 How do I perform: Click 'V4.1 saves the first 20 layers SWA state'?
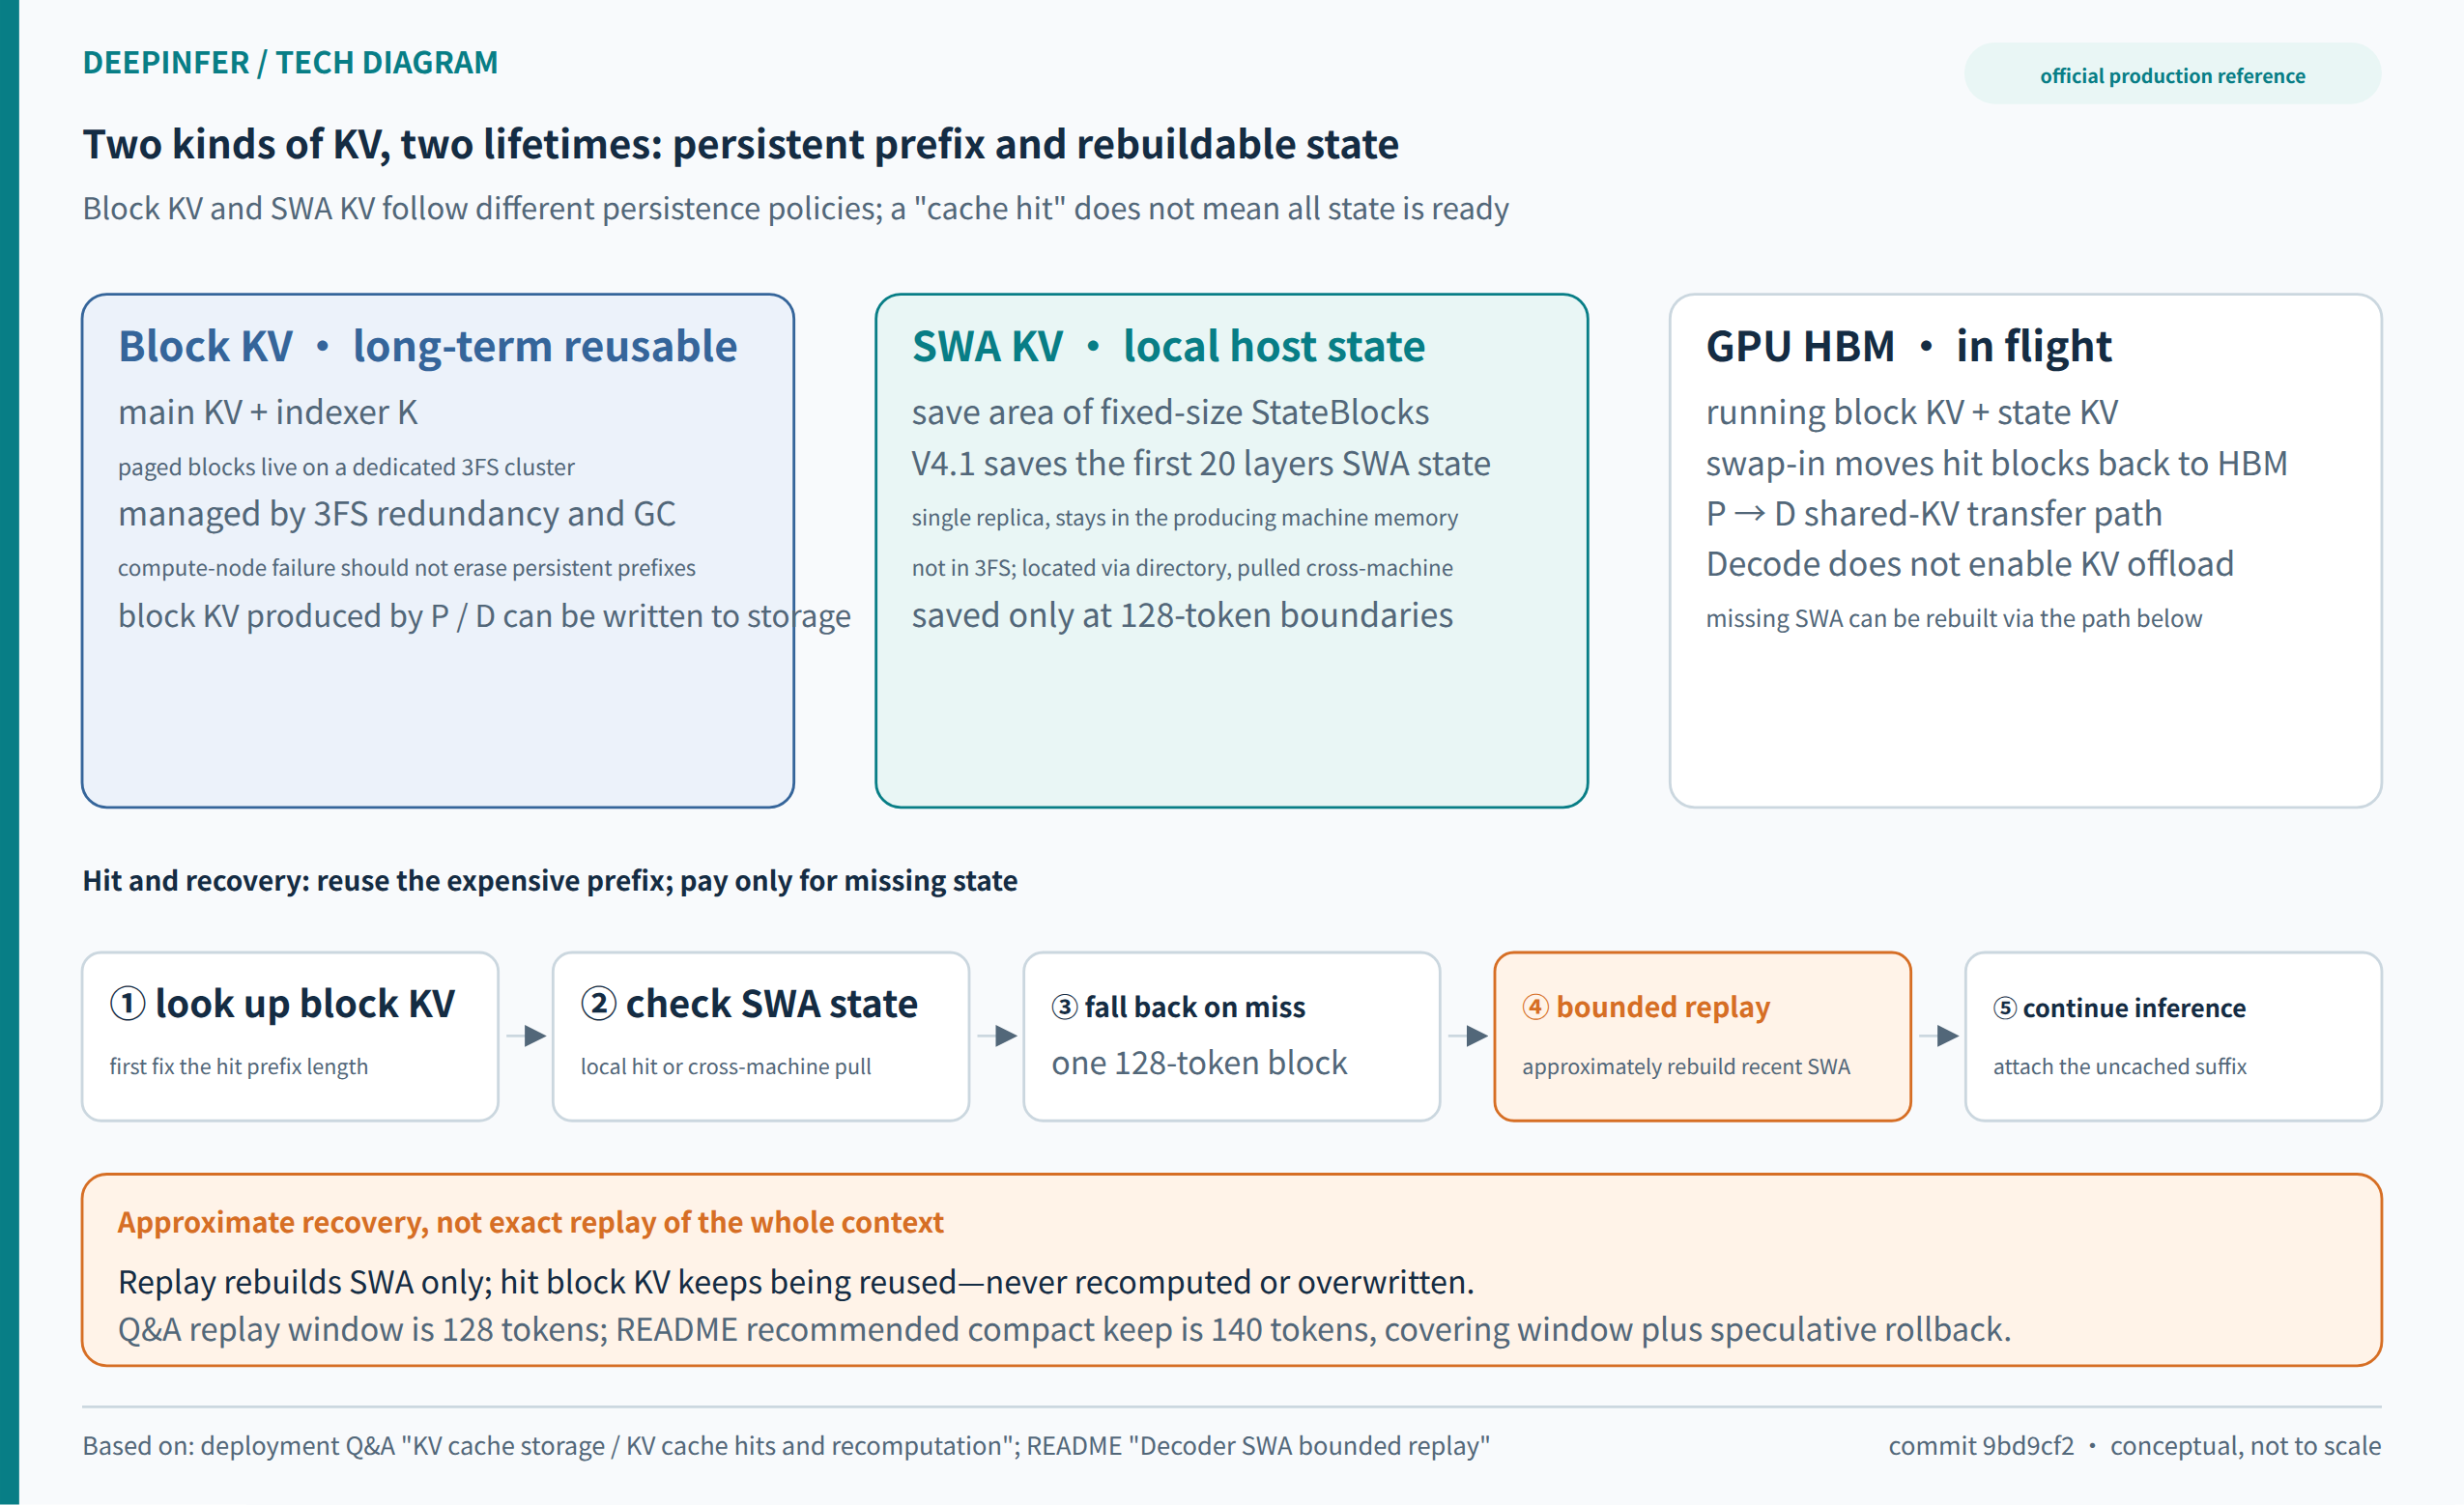(1200, 463)
